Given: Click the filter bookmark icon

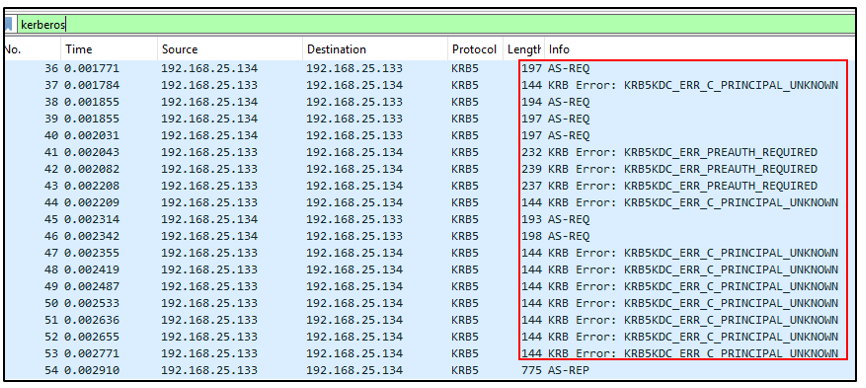Looking at the screenshot, I should tap(9, 25).
